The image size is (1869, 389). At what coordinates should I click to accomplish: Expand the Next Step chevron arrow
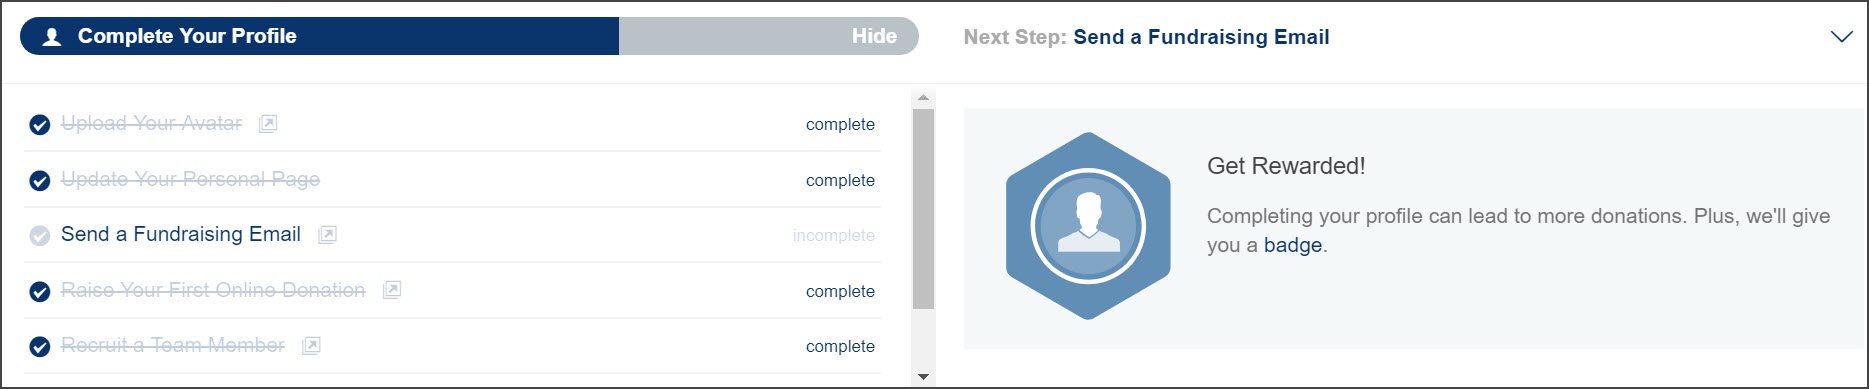1841,37
